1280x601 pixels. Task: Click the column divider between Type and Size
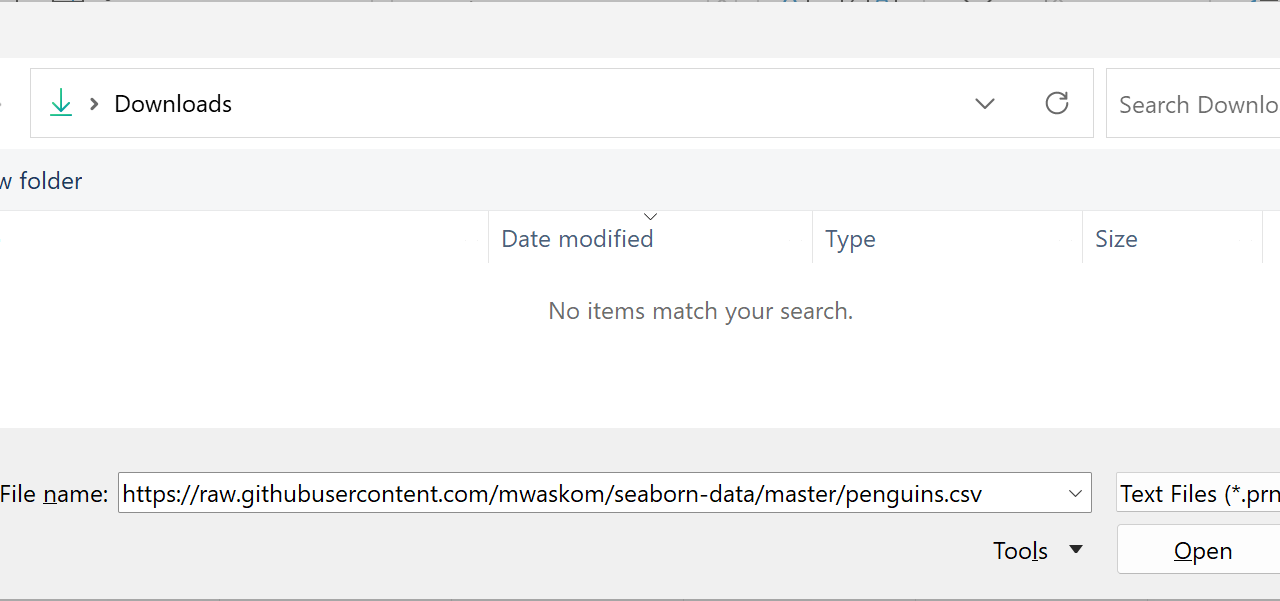(1082, 239)
